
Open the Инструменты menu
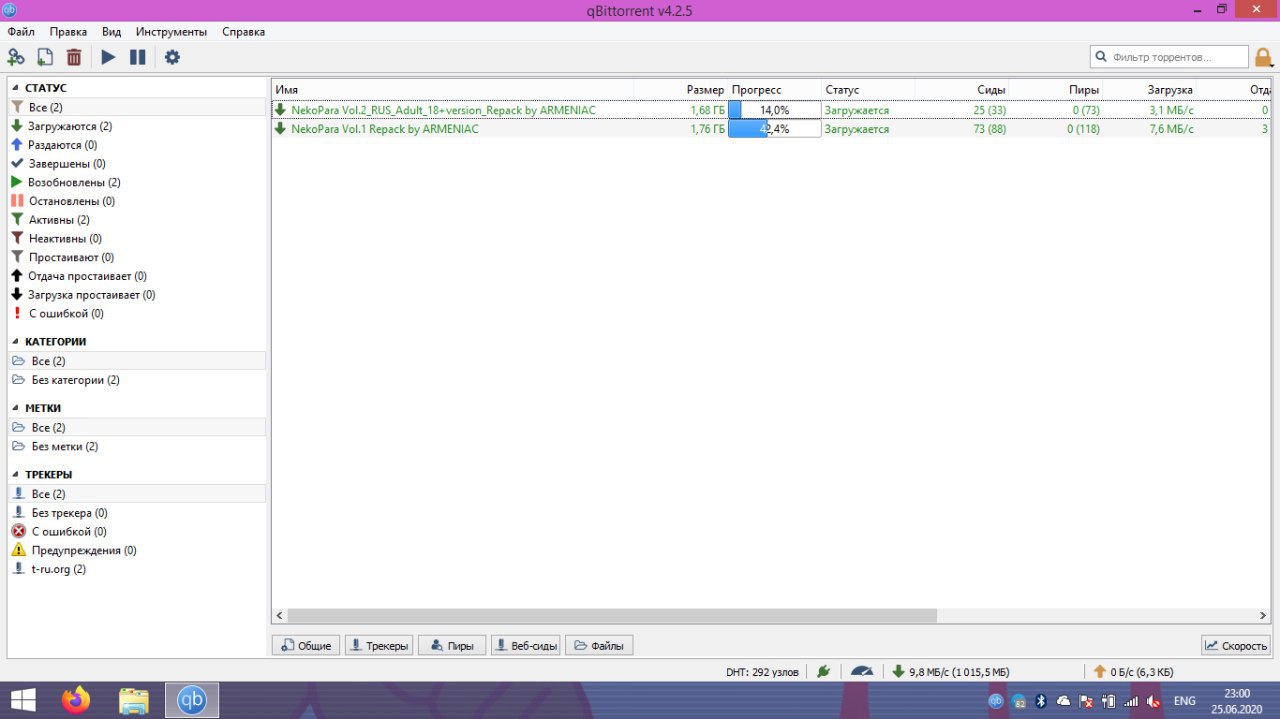(171, 32)
